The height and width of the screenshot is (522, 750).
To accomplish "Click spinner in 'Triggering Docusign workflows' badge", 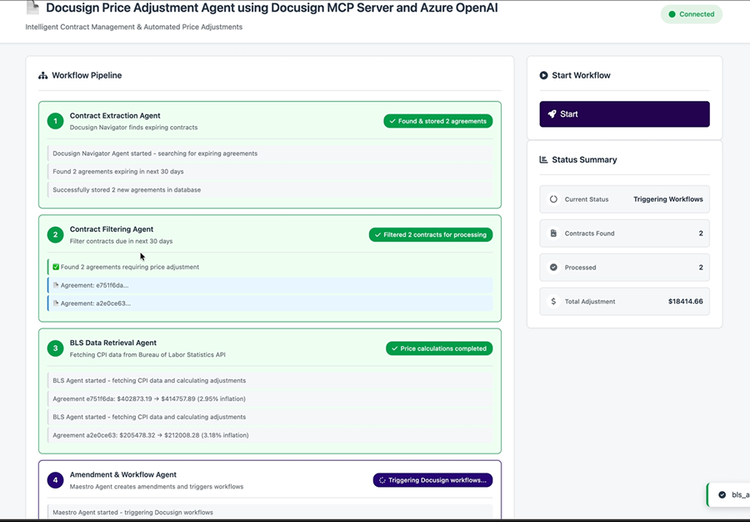I will click(x=382, y=480).
